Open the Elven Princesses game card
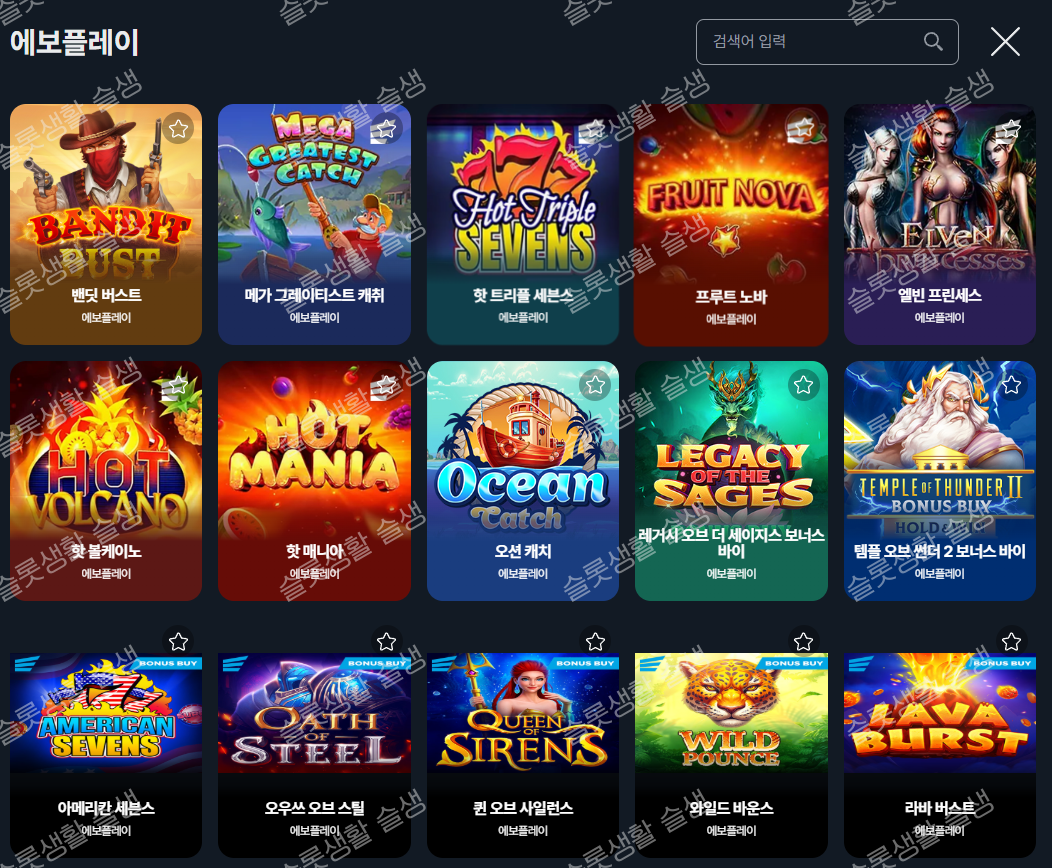 (939, 224)
